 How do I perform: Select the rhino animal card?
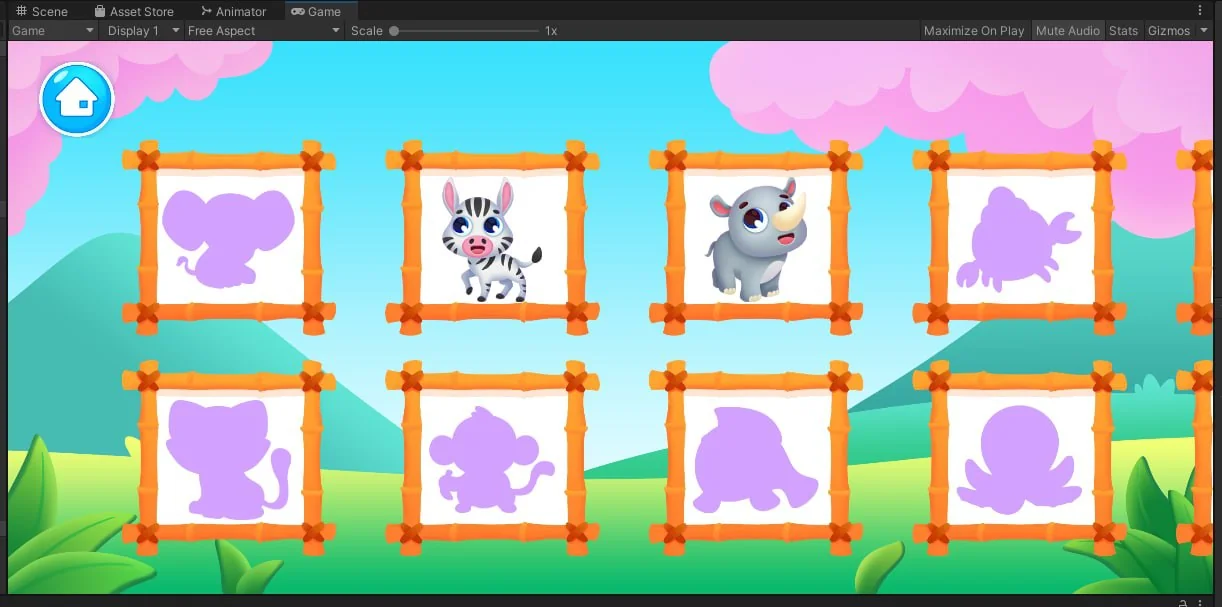coord(756,237)
